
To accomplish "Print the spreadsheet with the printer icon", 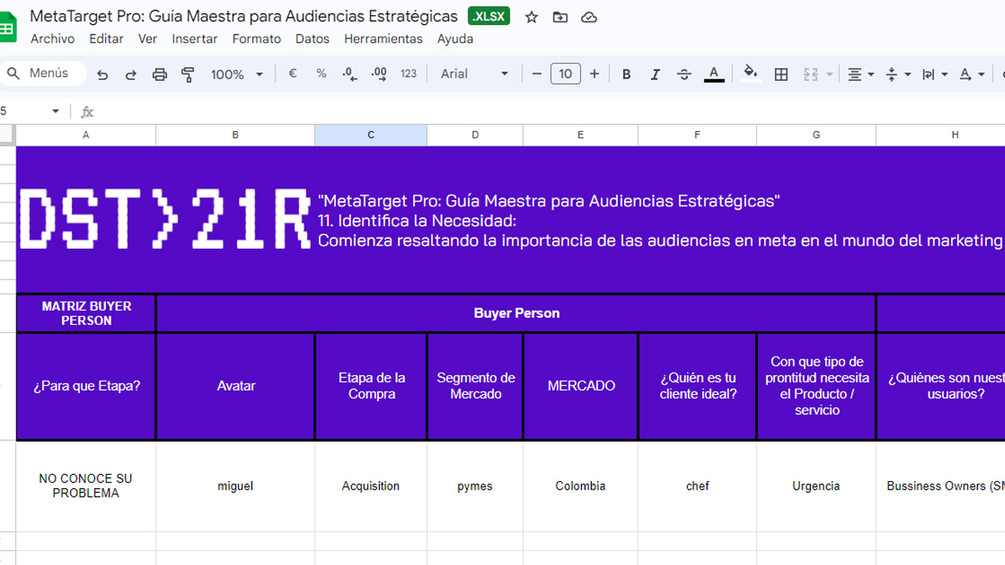I will 160,74.
